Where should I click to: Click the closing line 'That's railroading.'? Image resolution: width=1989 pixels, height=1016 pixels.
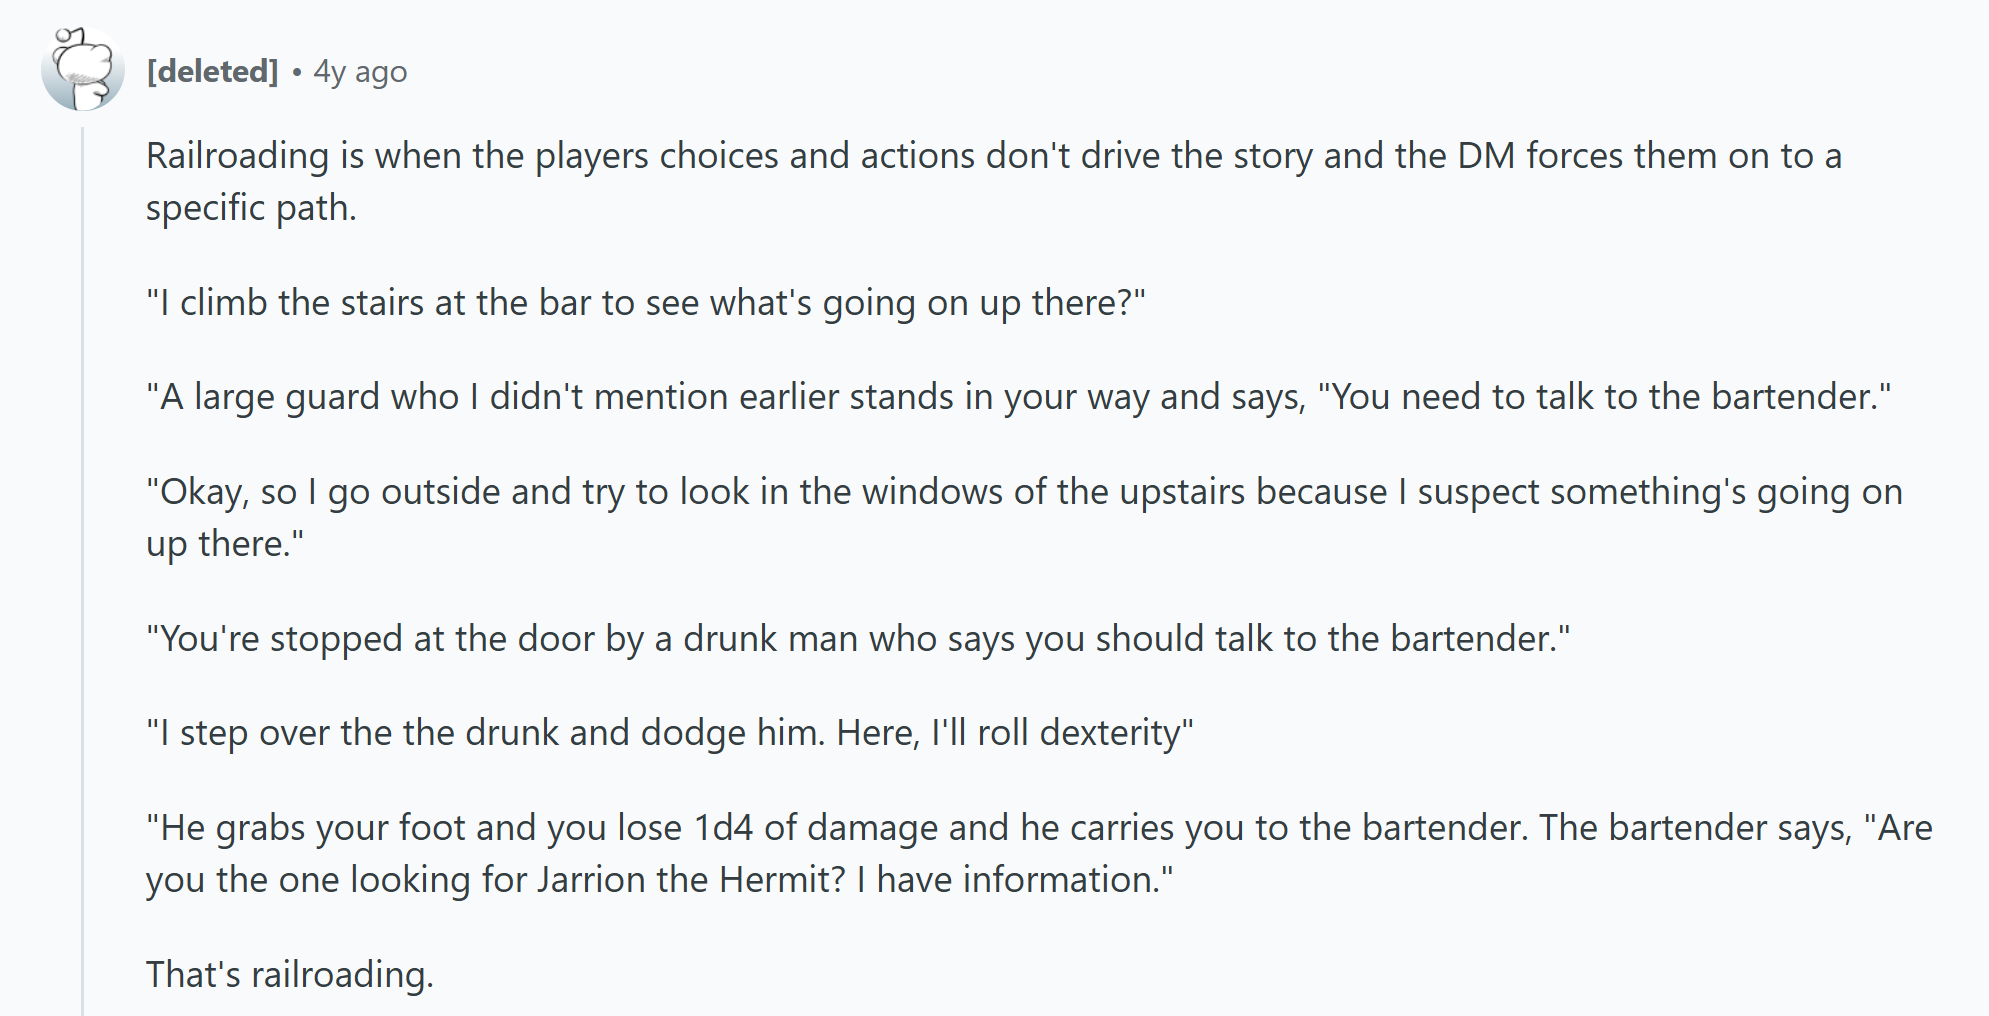click(290, 975)
